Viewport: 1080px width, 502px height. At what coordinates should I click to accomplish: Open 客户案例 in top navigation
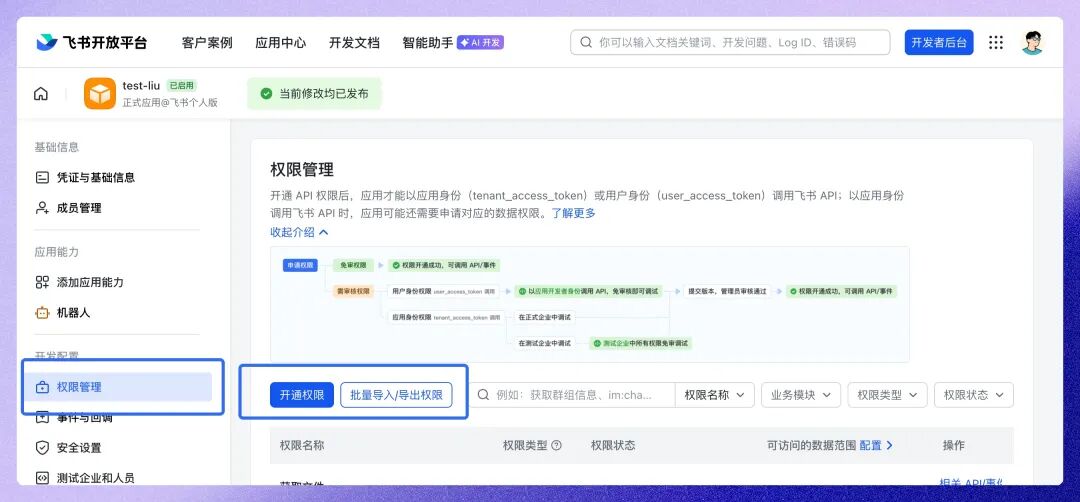(x=207, y=43)
